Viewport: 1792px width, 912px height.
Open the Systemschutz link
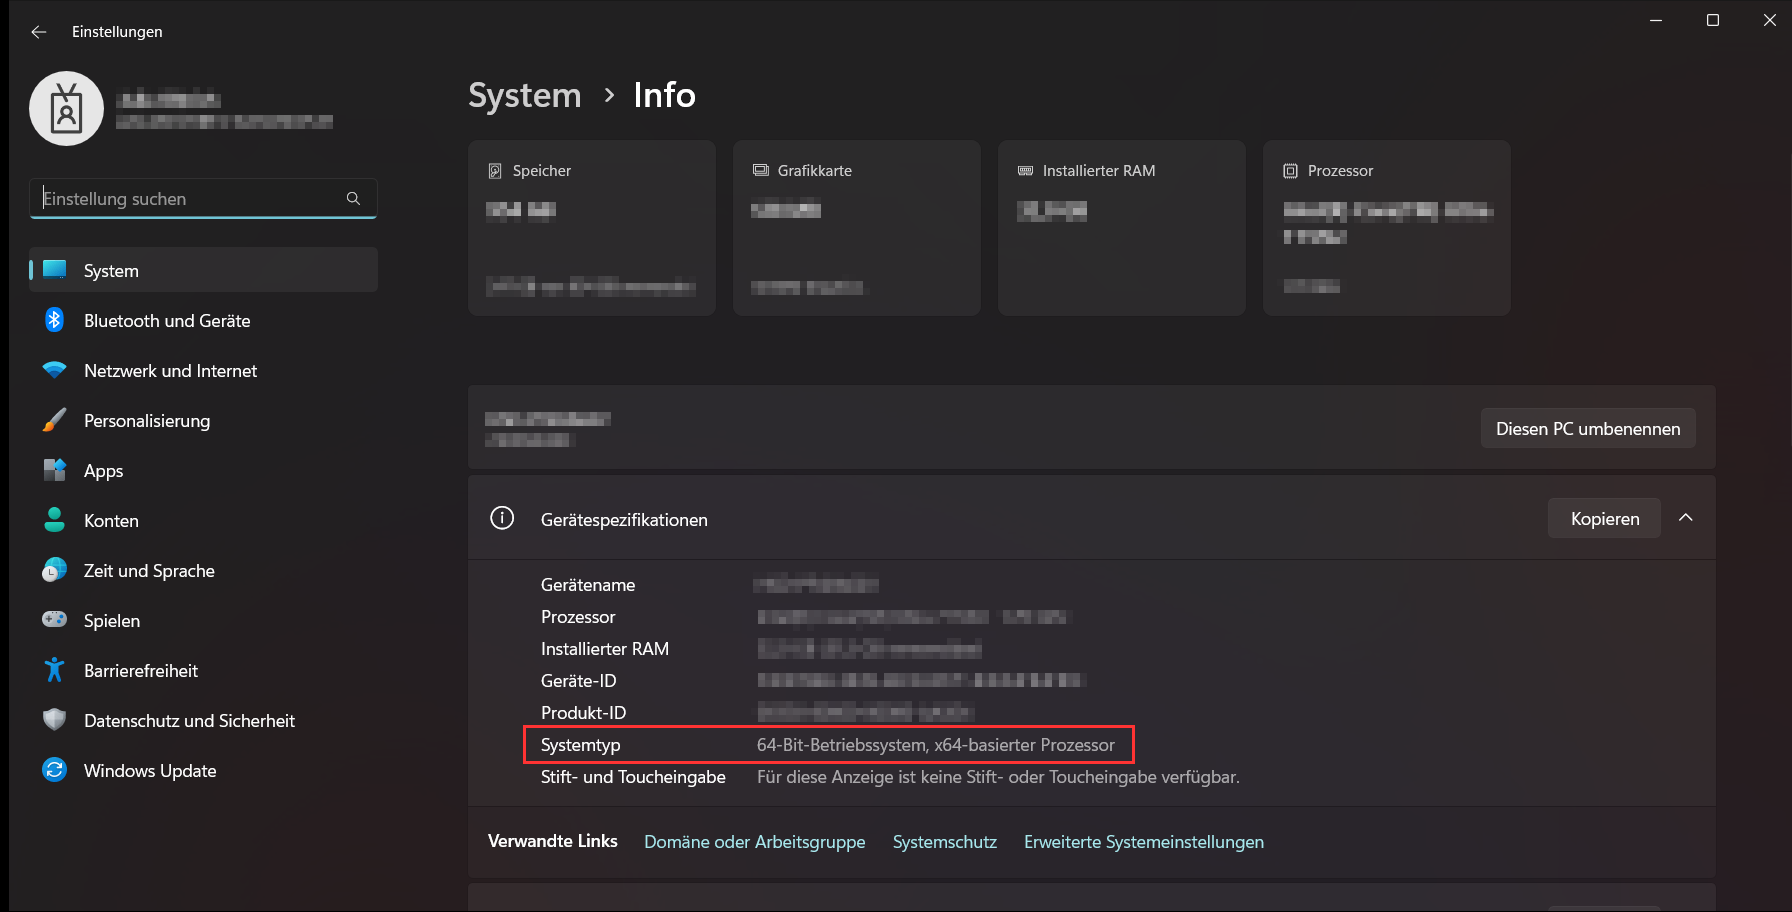[944, 841]
